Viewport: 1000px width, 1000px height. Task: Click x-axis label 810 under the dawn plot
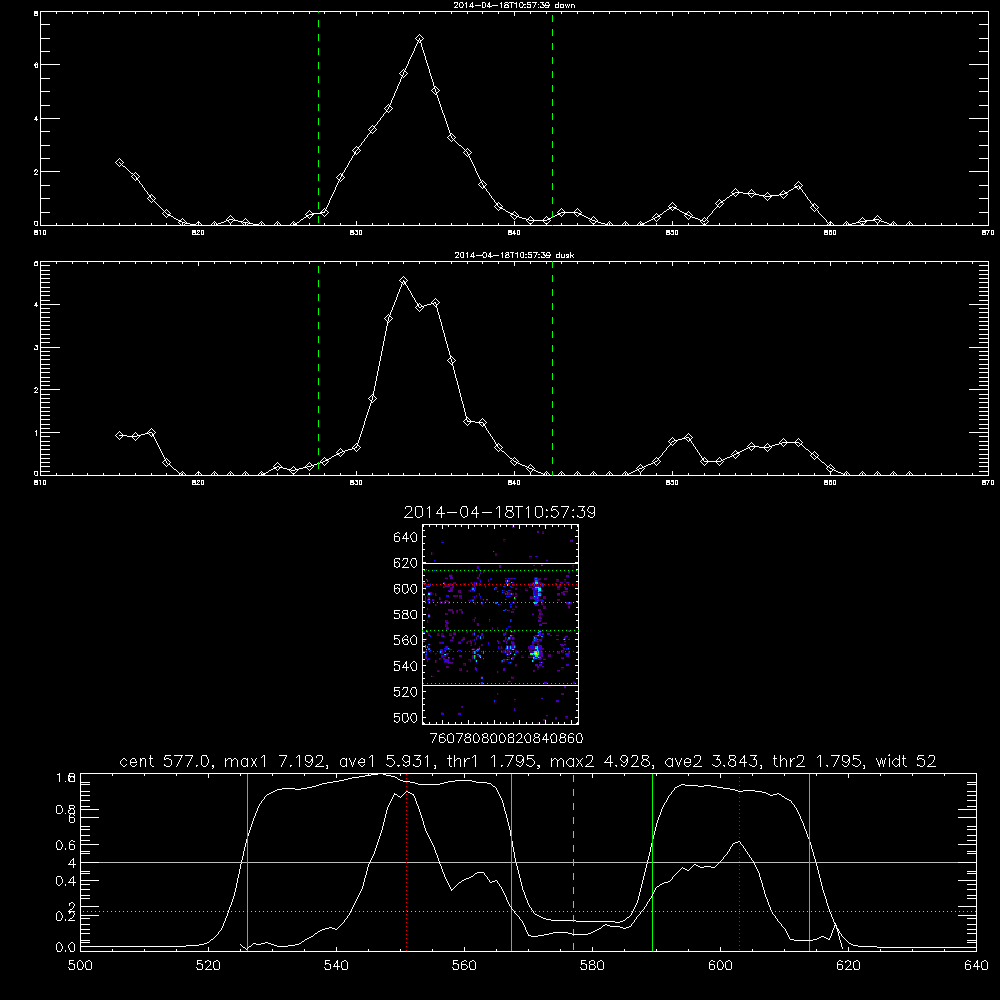tap(40, 233)
